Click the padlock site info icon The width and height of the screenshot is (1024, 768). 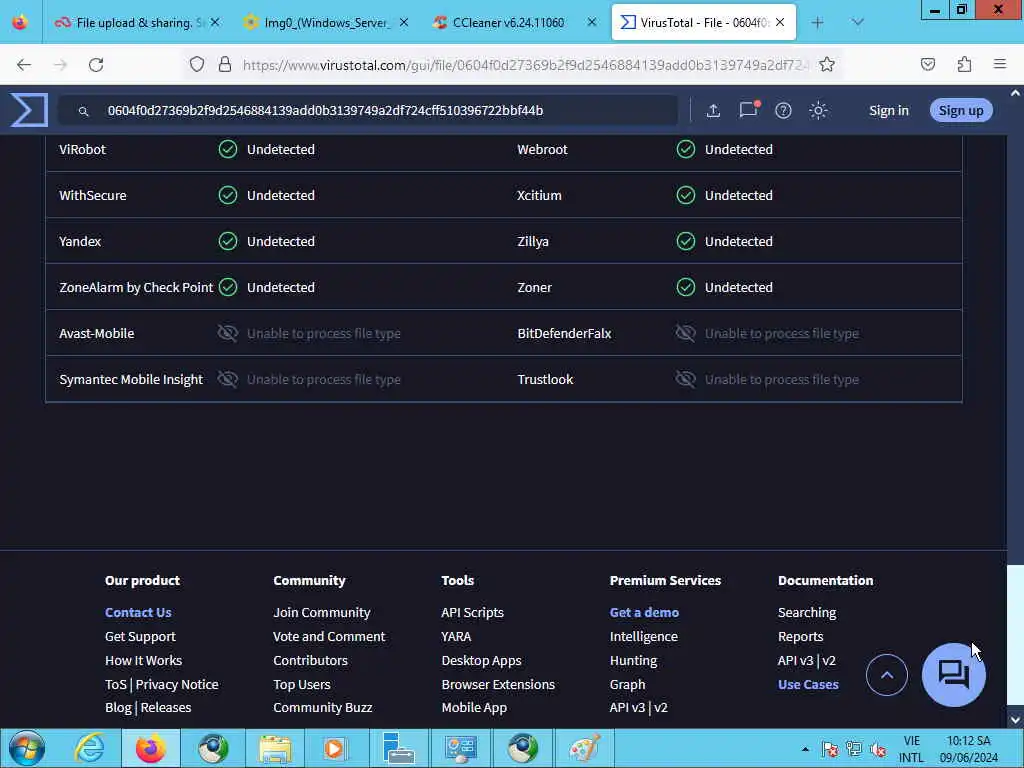coord(225,64)
